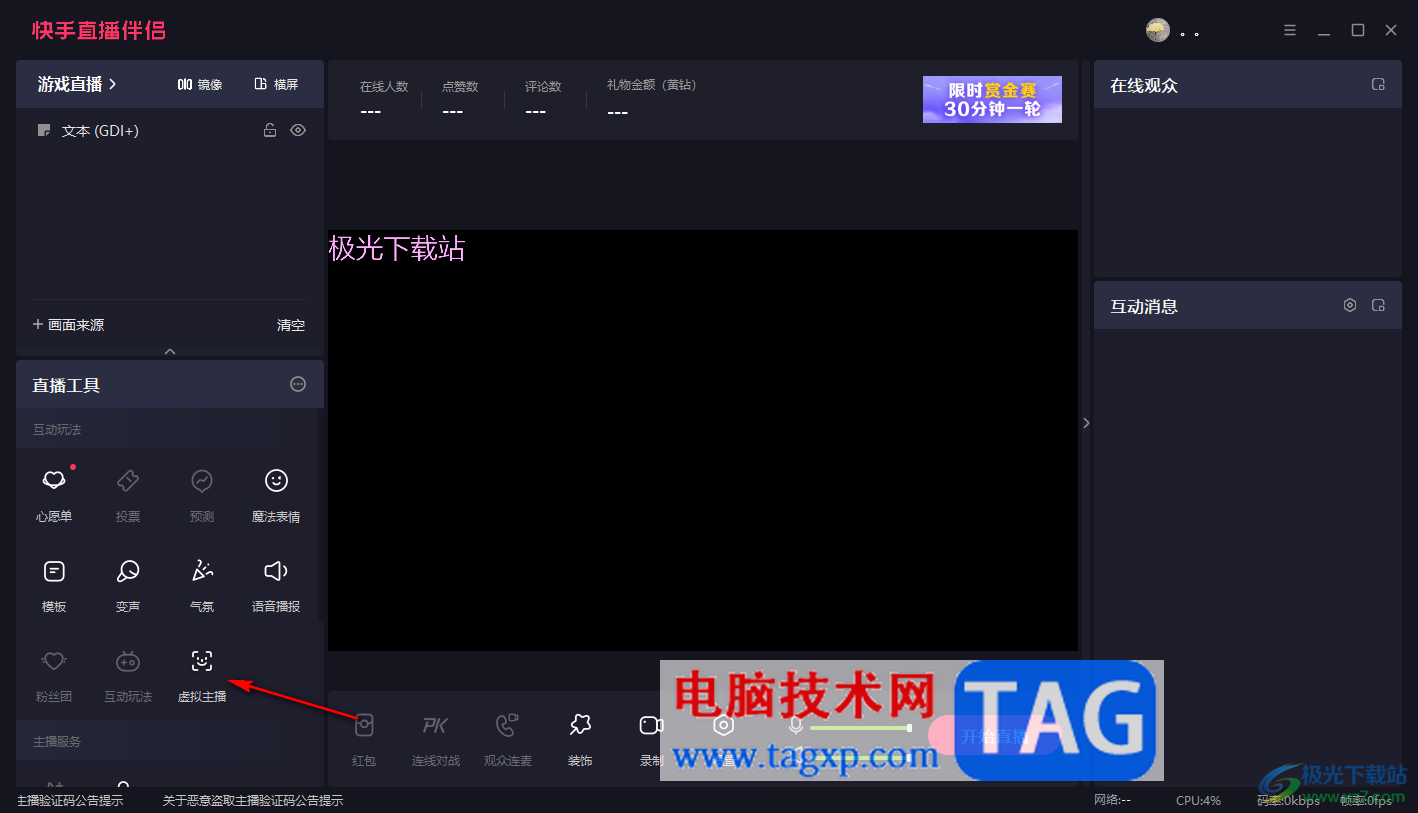Toggle lock on 文本 (GDI+) source
The image size is (1418, 813).
[270, 130]
